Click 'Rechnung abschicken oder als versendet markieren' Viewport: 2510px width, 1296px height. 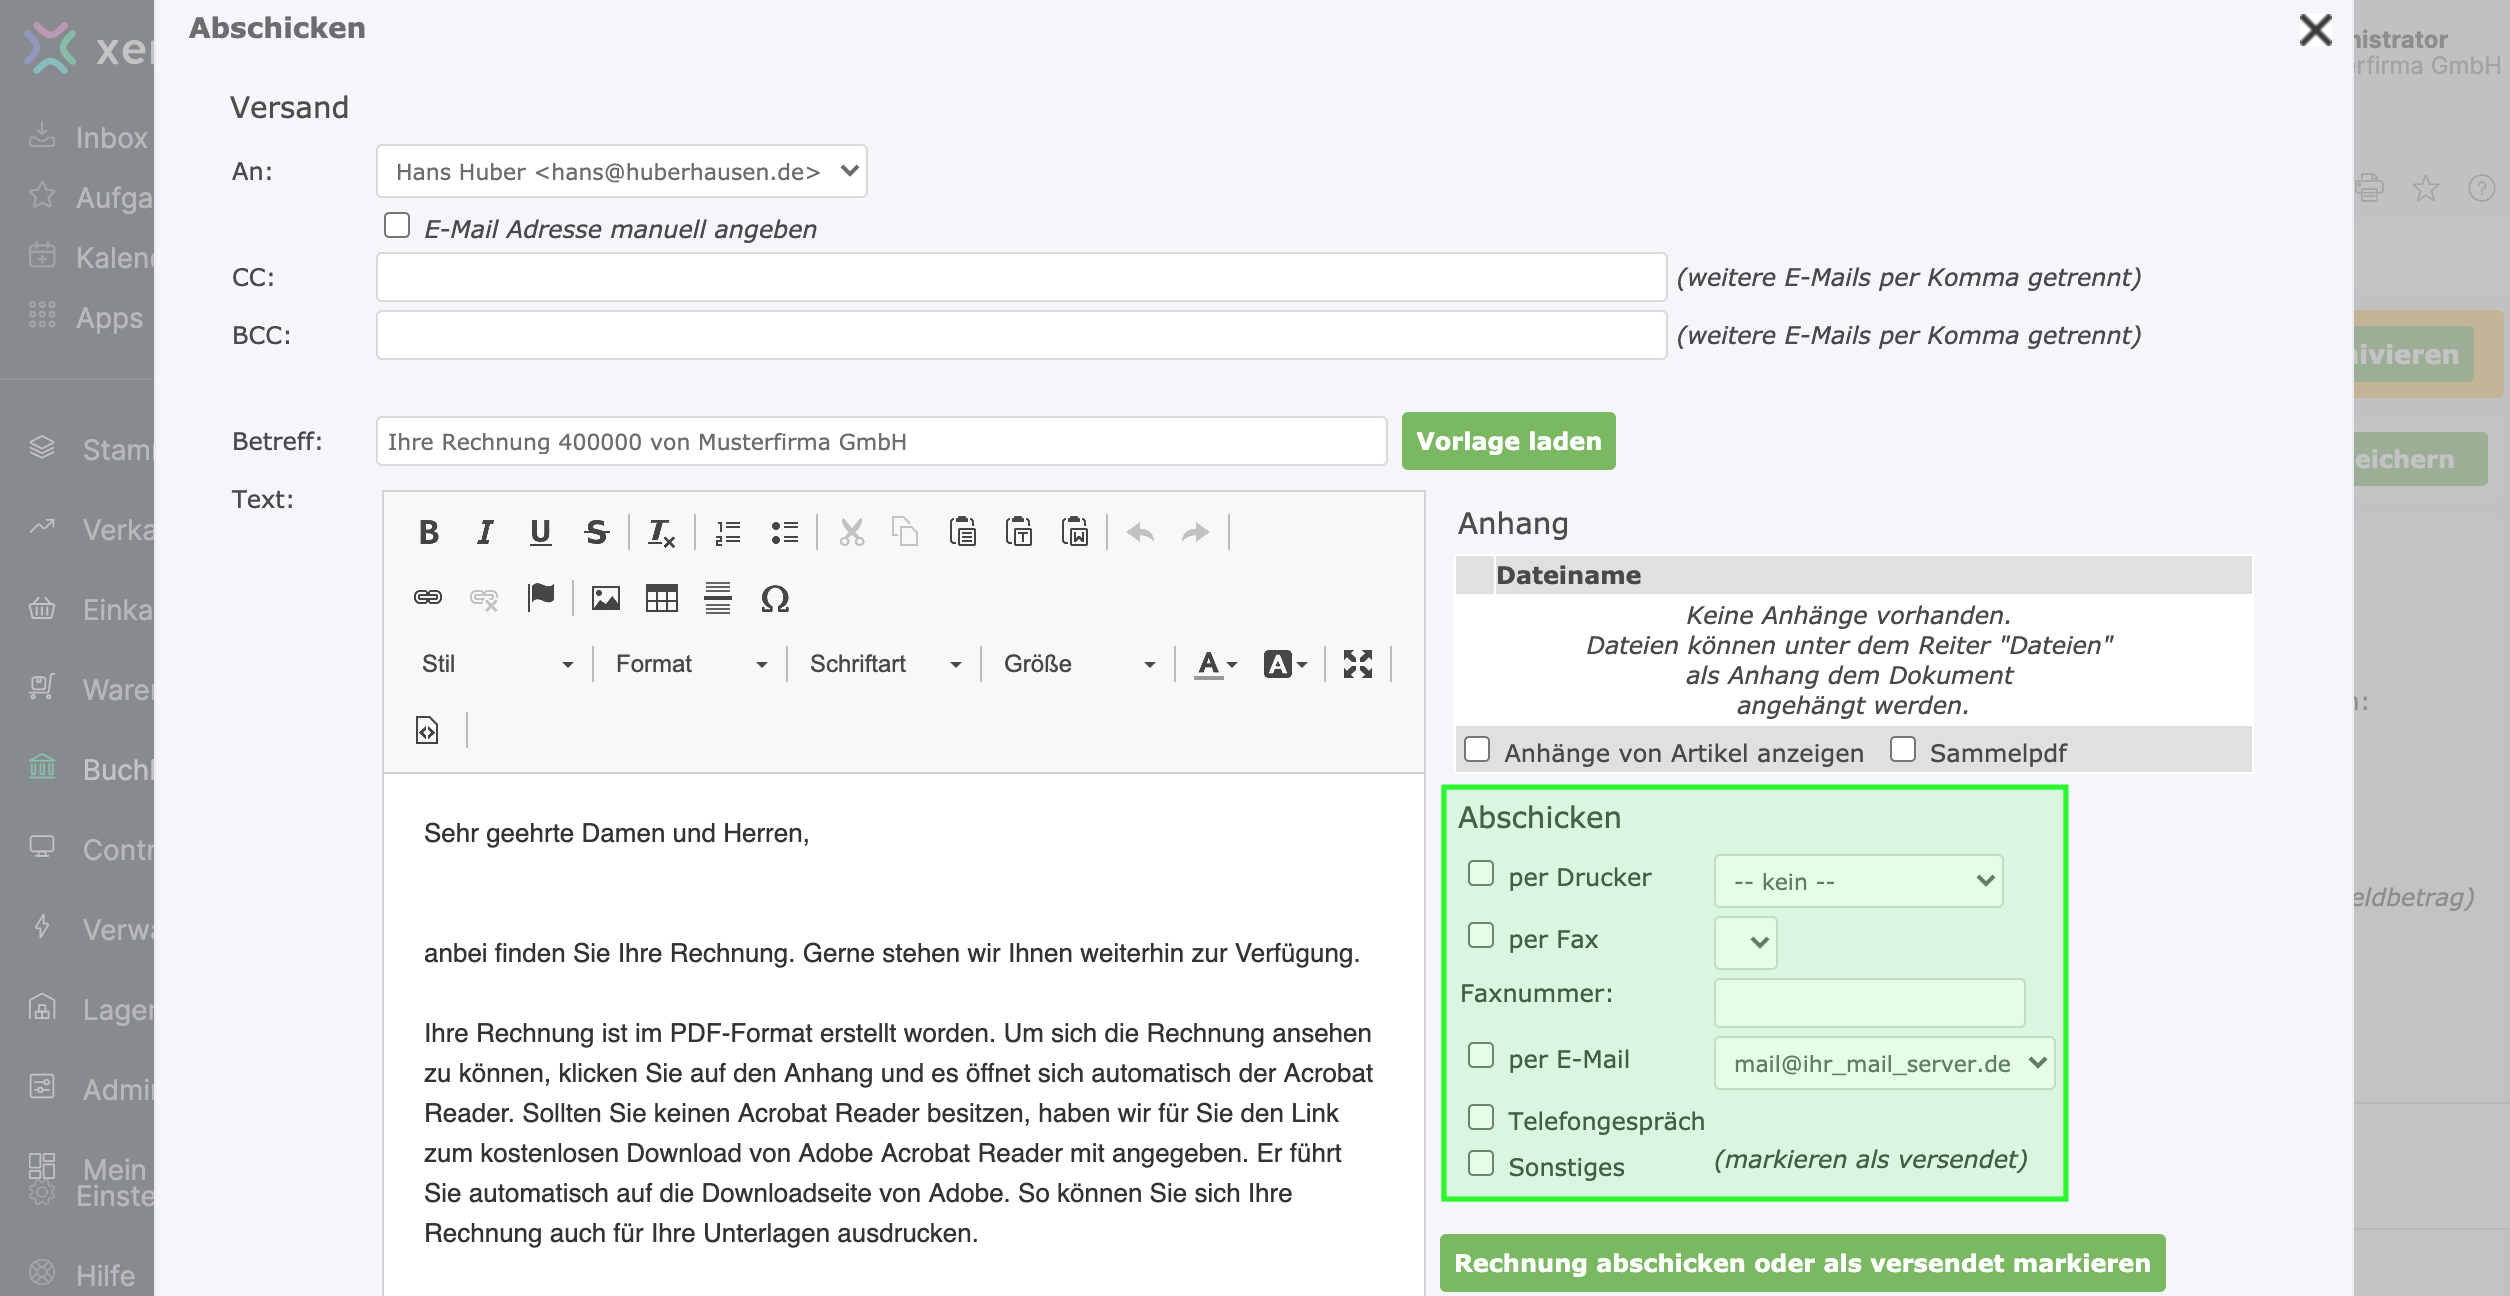1802,1263
